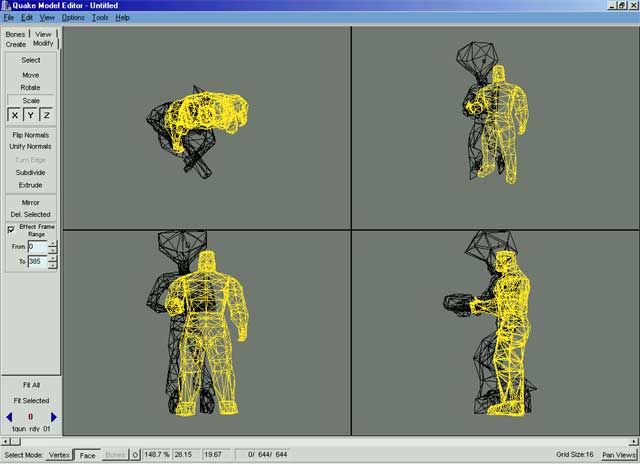Advance to next frame with right blue arrow
The width and height of the screenshot is (640, 464).
[54, 417]
